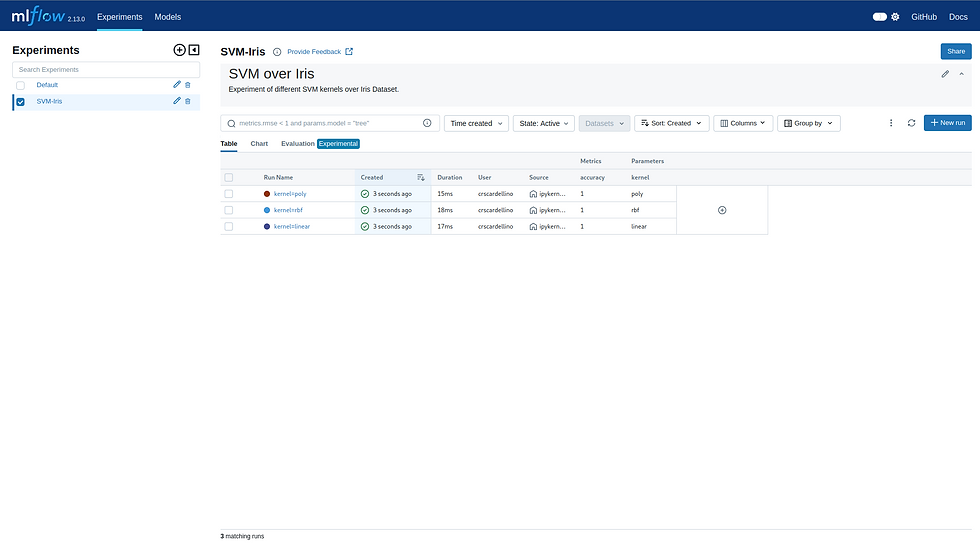Select all runs with header checkbox
The width and height of the screenshot is (980, 551).
pyautogui.click(x=229, y=177)
